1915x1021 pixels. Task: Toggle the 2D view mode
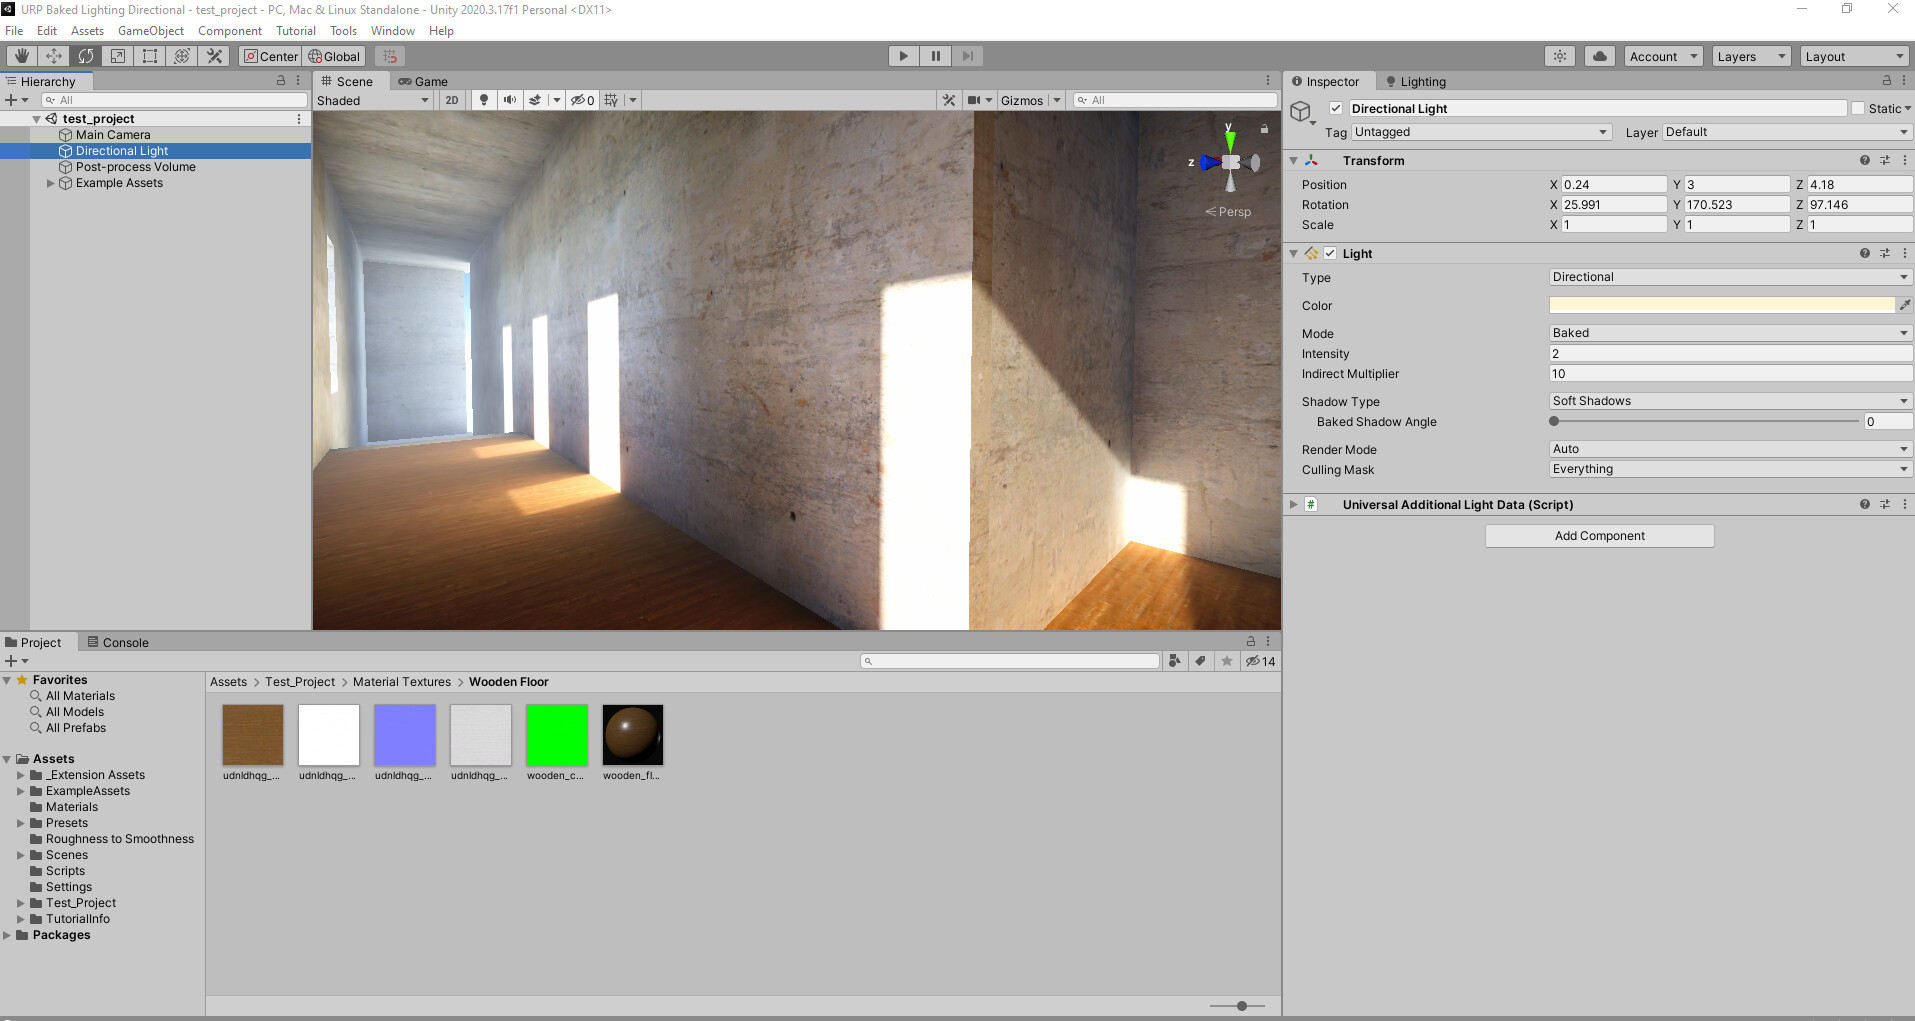[x=451, y=100]
